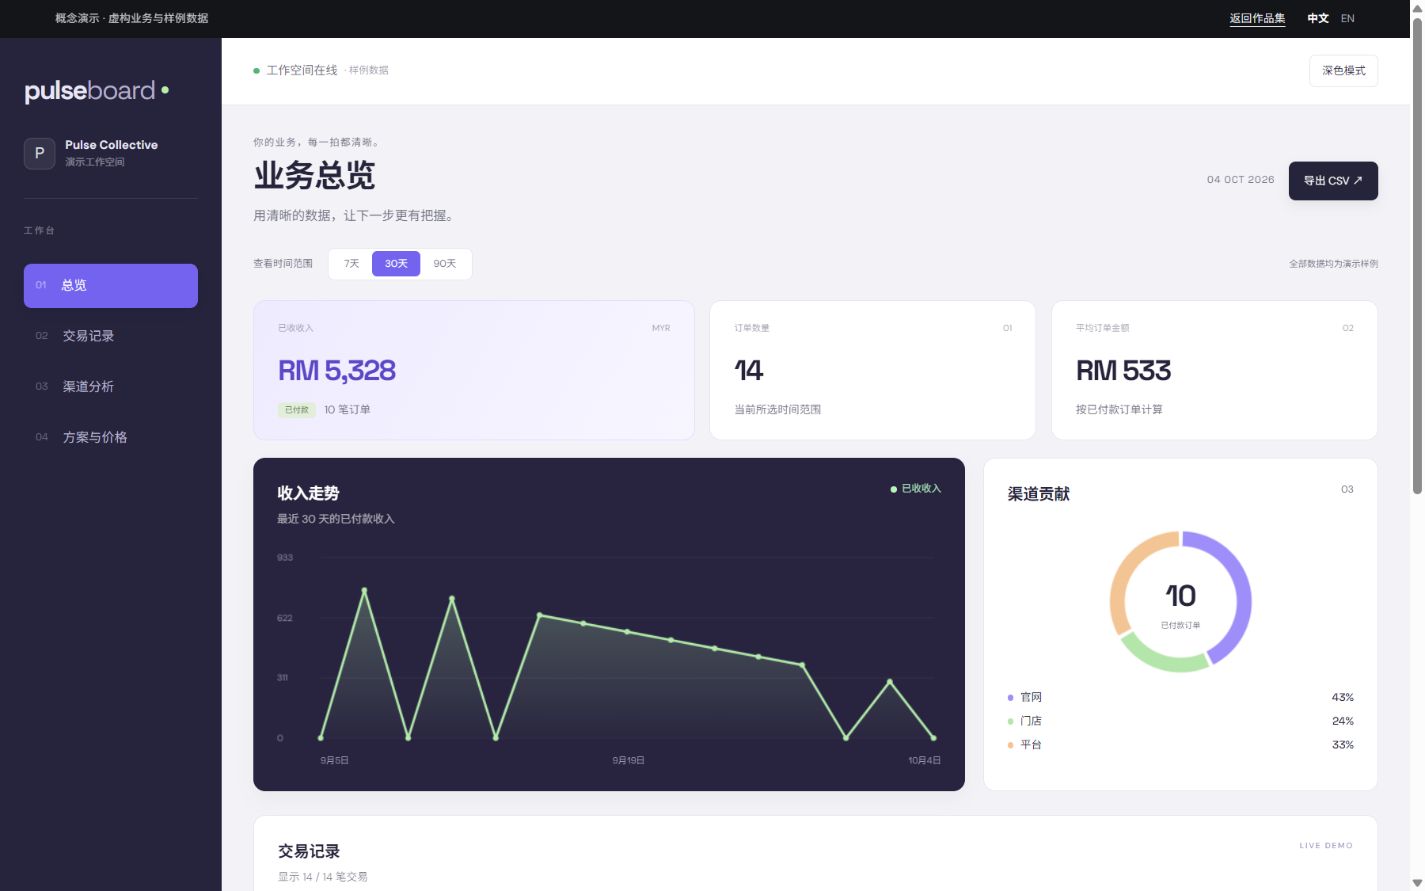Follow the 返回作品集 link
The image size is (1425, 891).
coord(1257,18)
